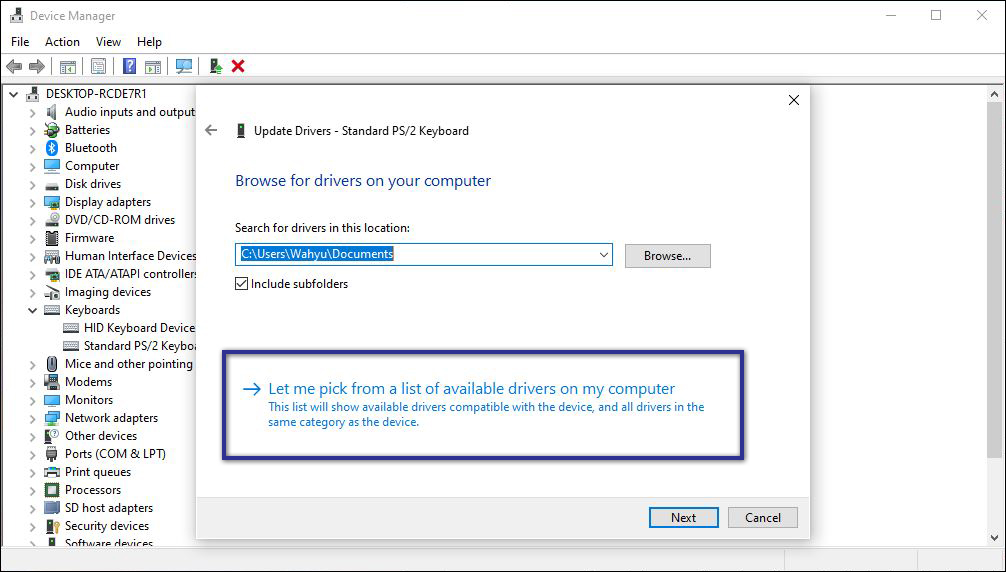Open Properties via the toolbar icon
This screenshot has height=572, width=1006.
pyautogui.click(x=98, y=66)
